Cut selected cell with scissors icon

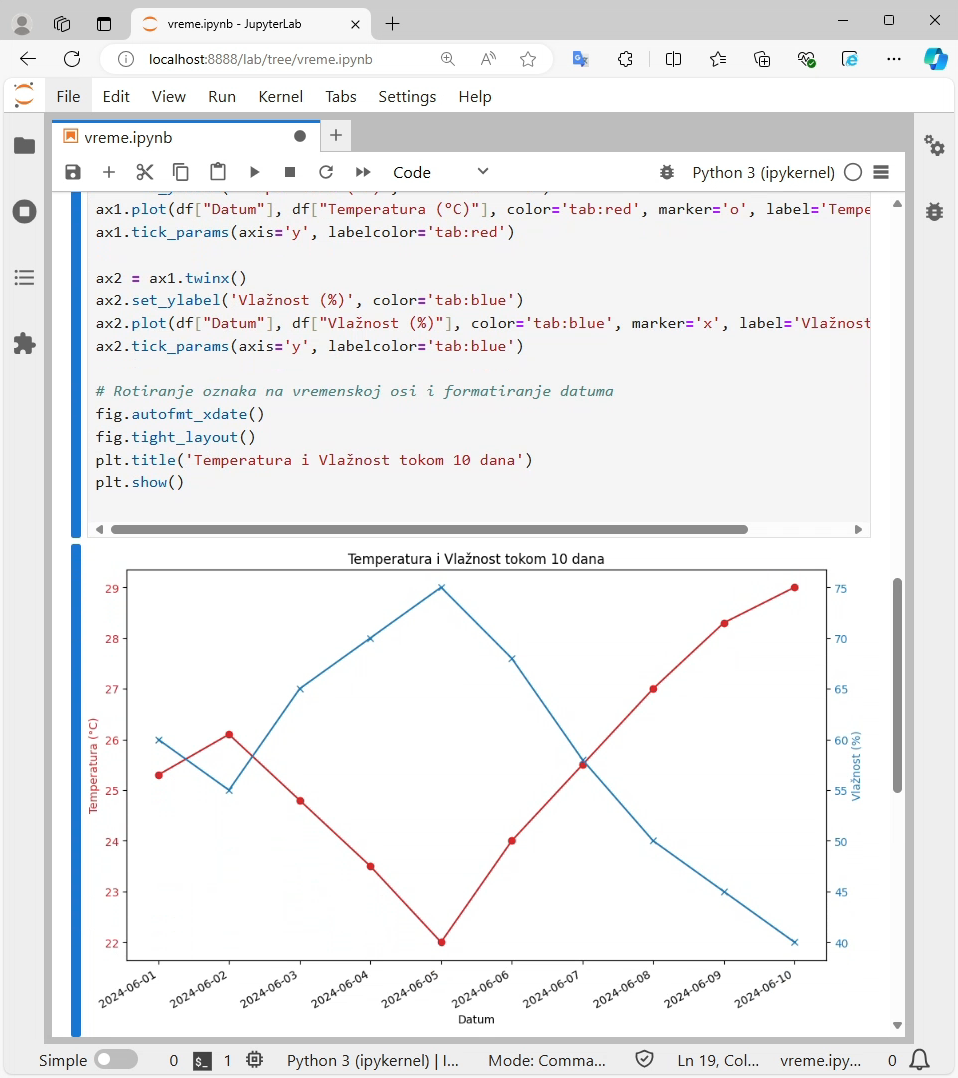[144, 172]
